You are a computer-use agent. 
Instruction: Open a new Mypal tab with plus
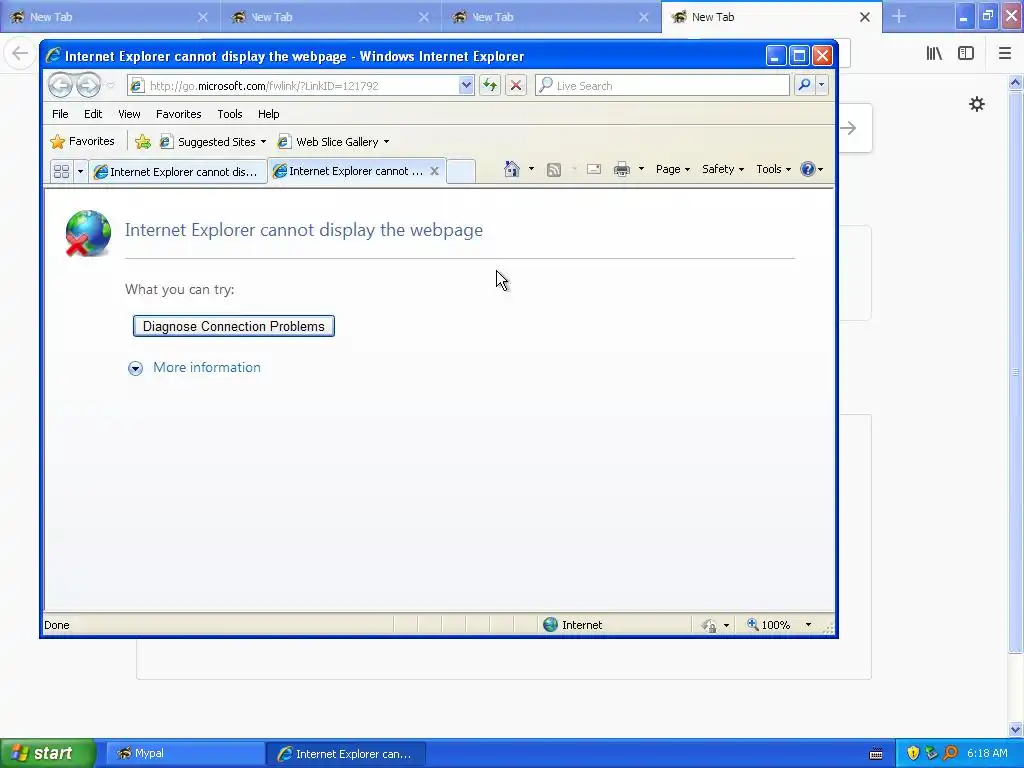(x=899, y=16)
